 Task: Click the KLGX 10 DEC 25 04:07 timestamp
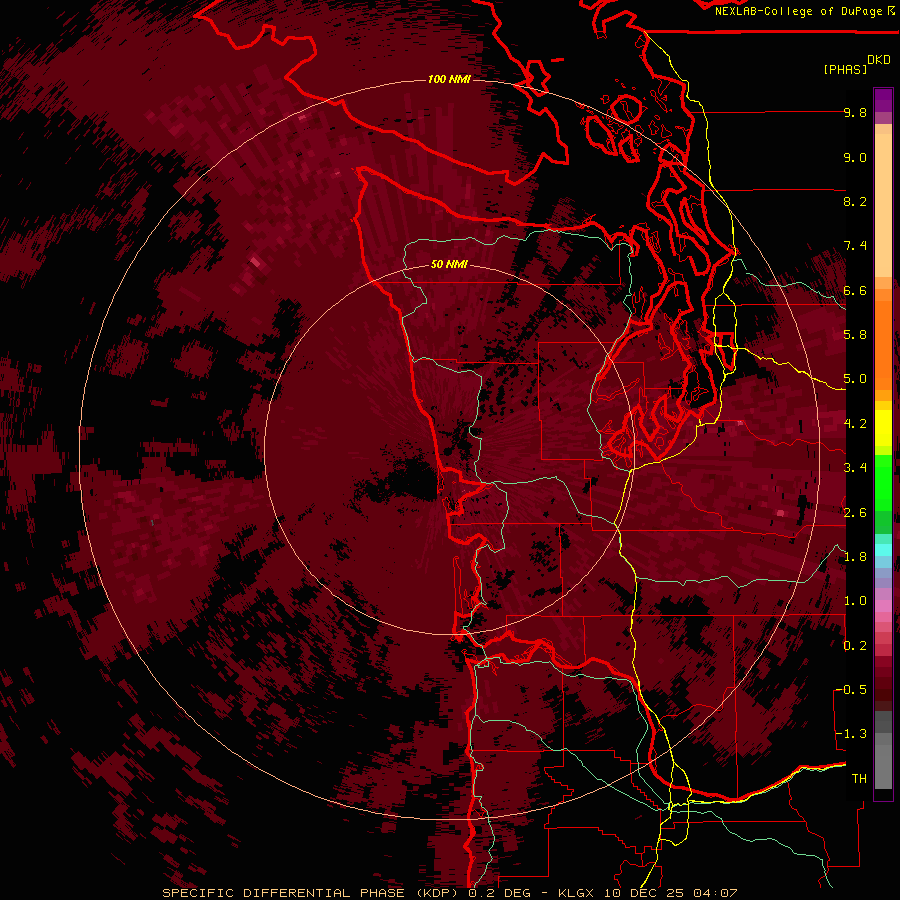tap(648, 893)
